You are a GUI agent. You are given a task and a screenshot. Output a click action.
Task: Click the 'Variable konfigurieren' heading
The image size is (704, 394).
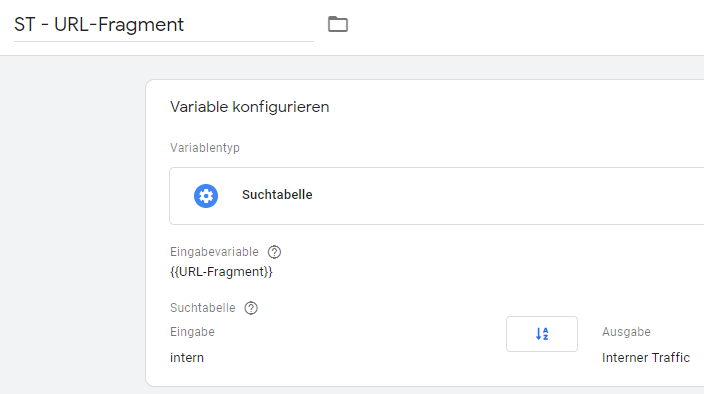pyautogui.click(x=249, y=107)
